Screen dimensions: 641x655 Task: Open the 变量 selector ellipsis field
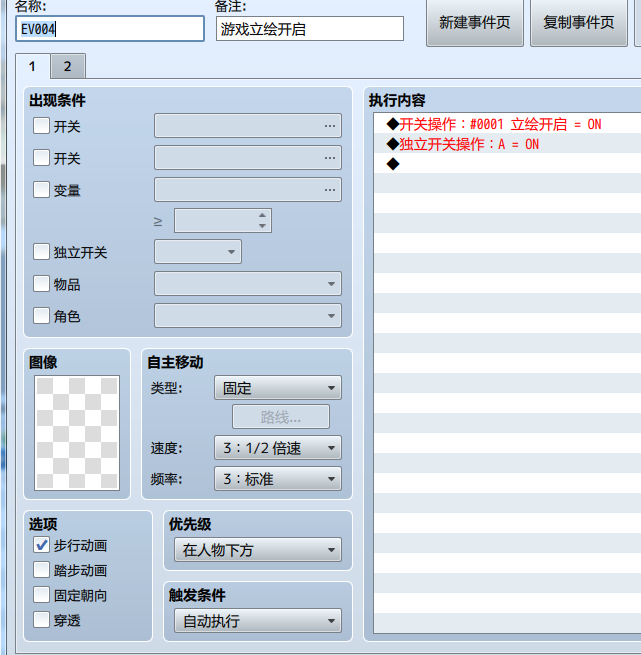pyautogui.click(x=248, y=190)
